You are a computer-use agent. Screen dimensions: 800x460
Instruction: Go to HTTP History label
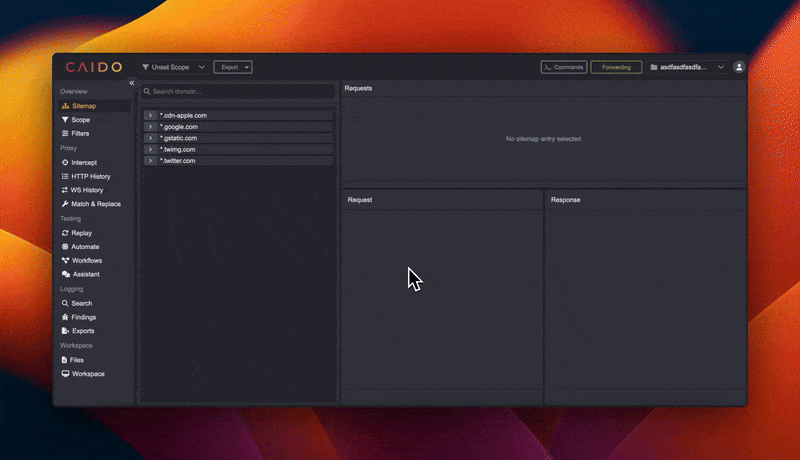click(91, 176)
